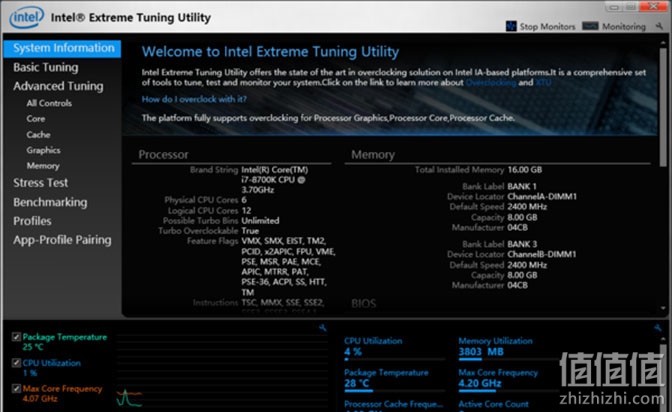Open 'How do I overclock with it?' link
Screen dimensions: 672x412
pyautogui.click(x=194, y=99)
